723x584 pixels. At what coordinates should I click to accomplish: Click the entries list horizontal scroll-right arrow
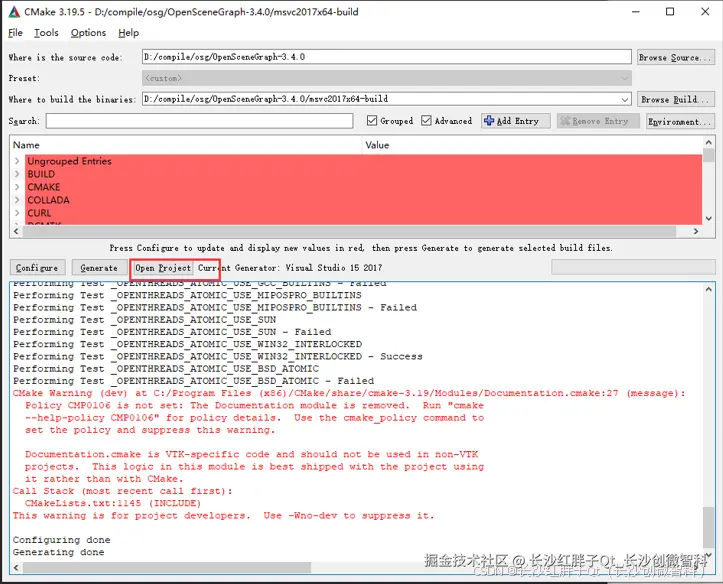[696, 231]
